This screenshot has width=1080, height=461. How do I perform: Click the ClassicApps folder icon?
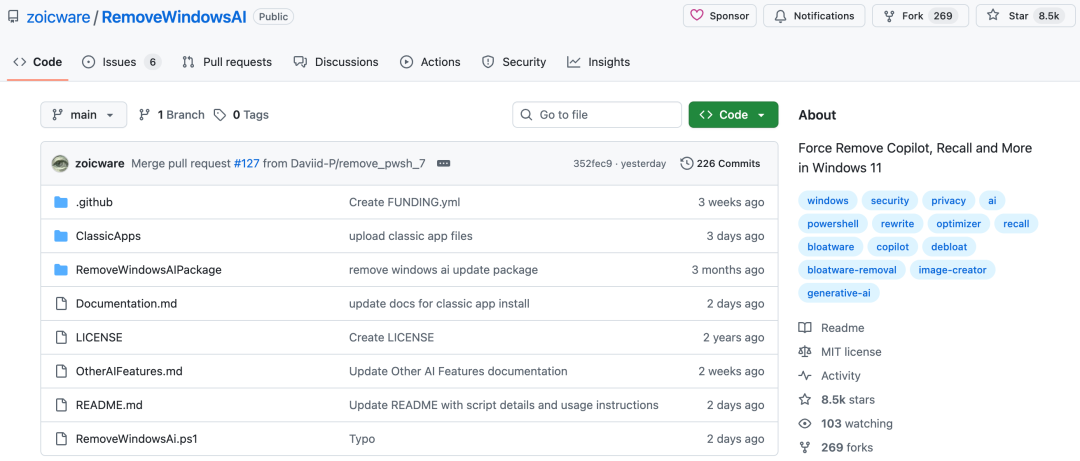click(60, 236)
